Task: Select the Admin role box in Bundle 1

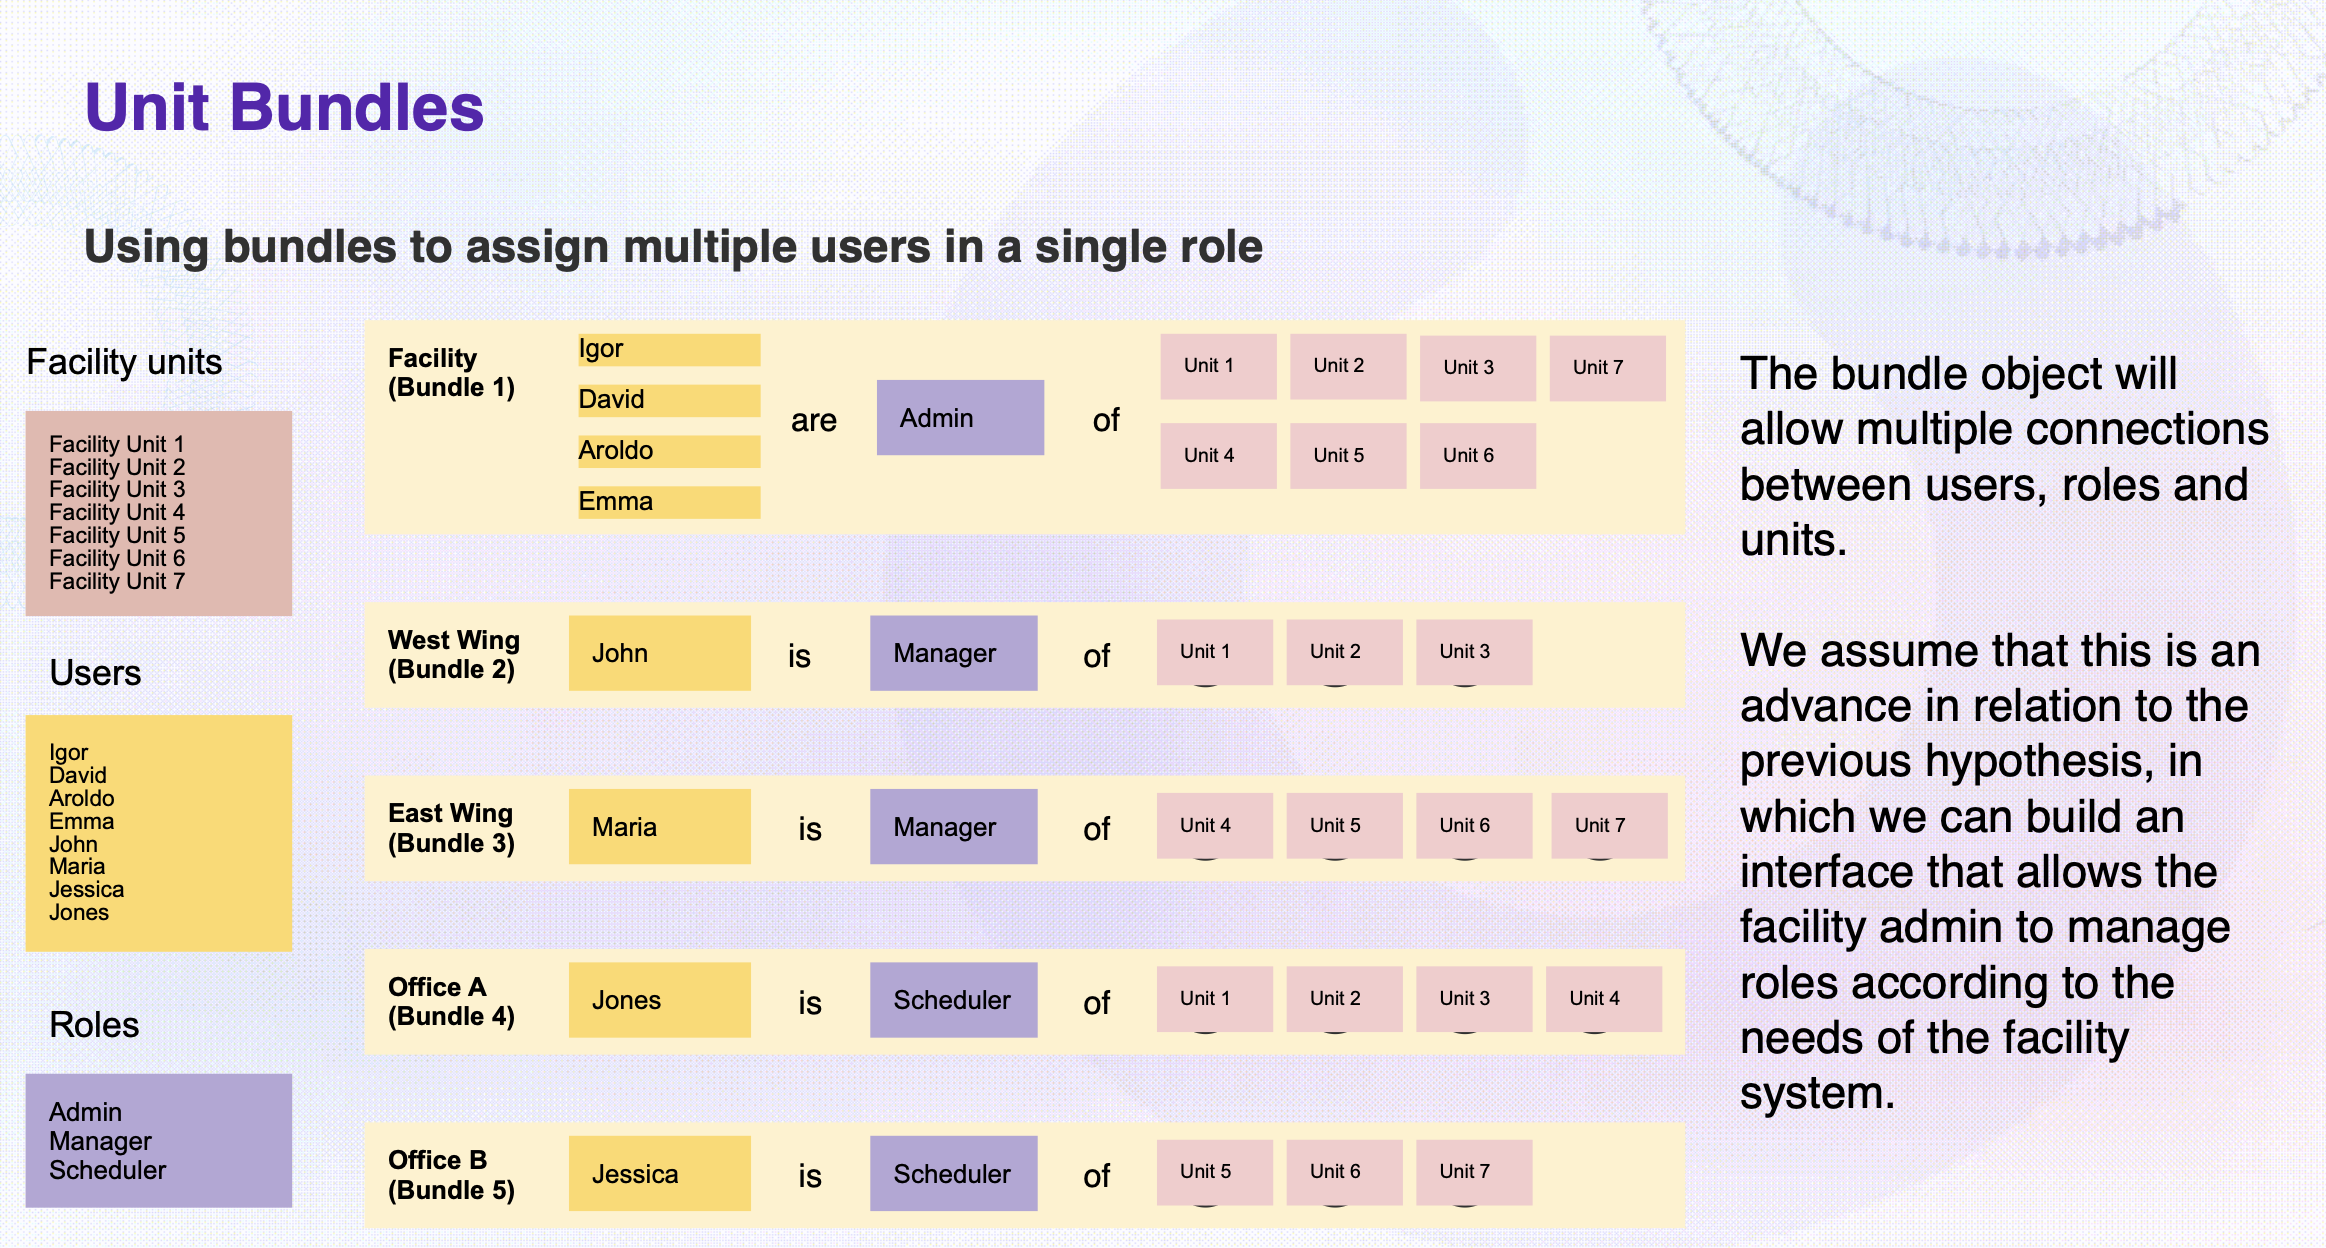Action: [960, 418]
